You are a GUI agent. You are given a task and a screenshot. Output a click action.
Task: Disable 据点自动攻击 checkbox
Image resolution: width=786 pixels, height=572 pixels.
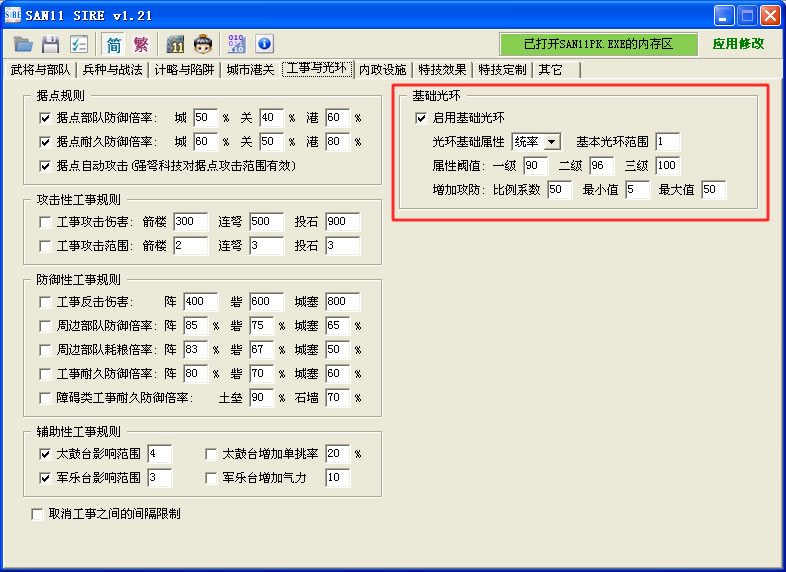(x=44, y=165)
